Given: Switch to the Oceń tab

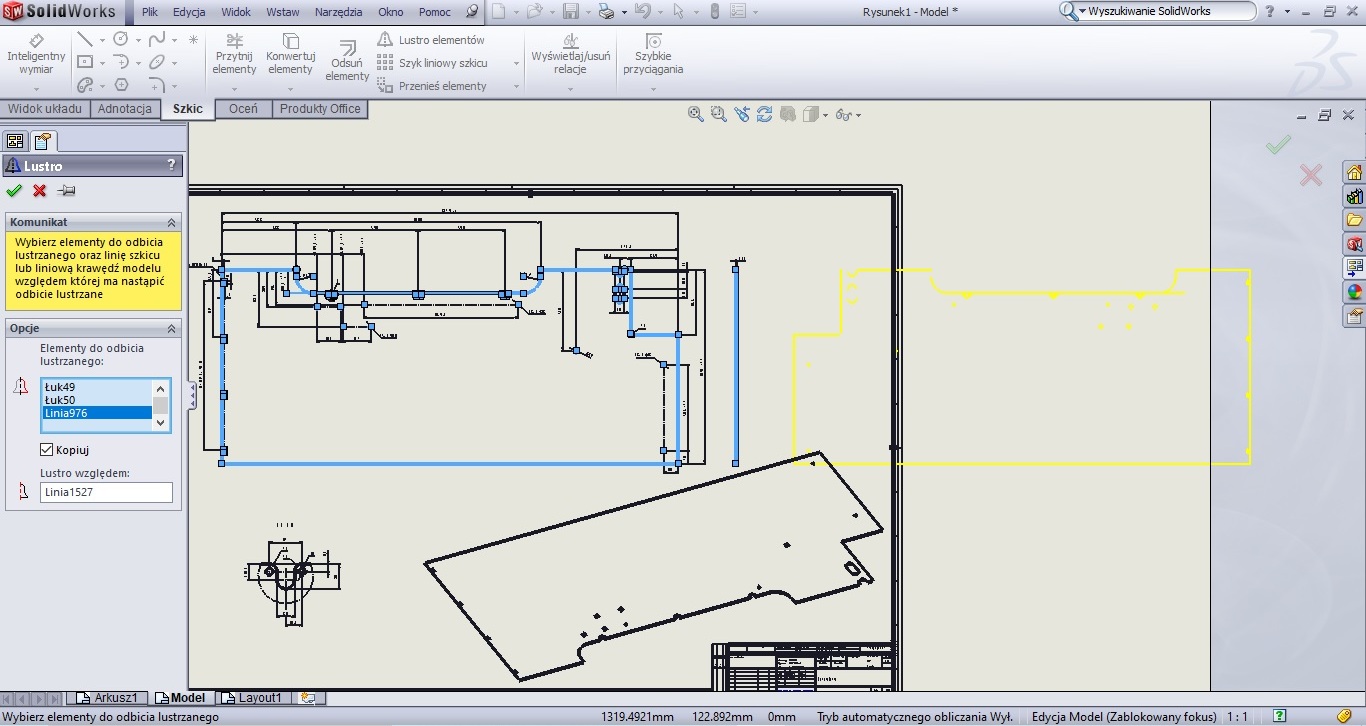Looking at the screenshot, I should tap(243, 109).
